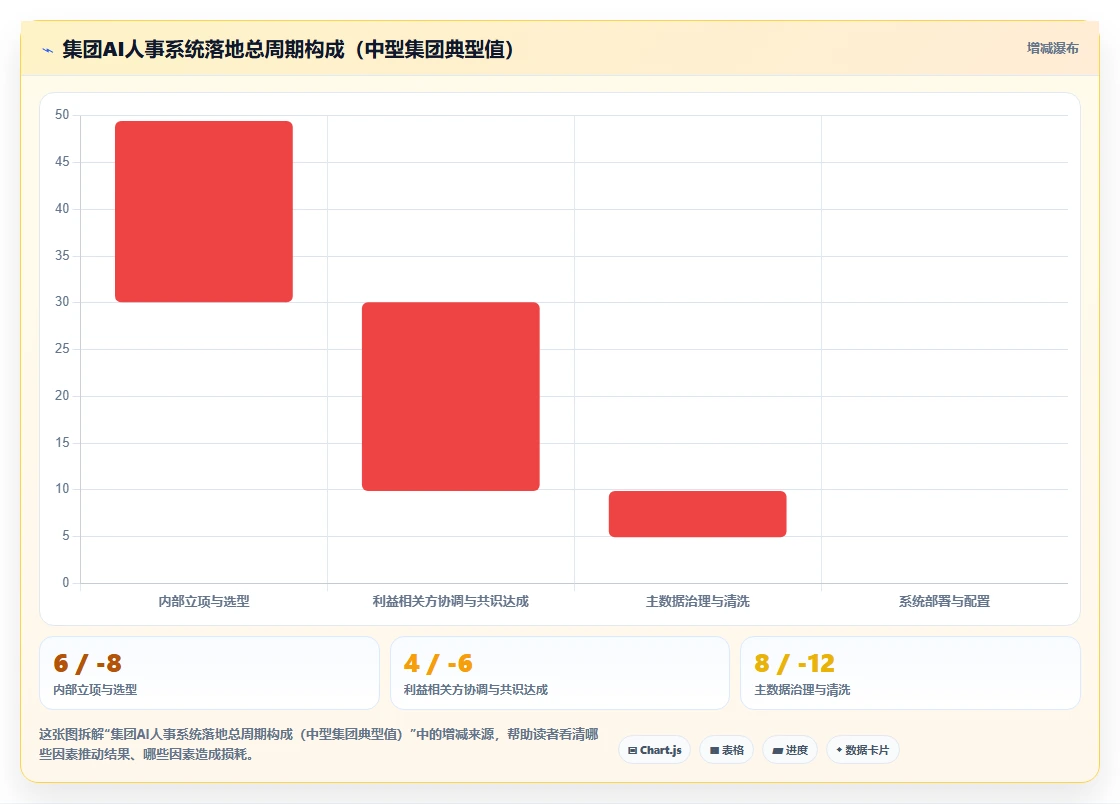Click the y-axis value 50

pos(62,114)
